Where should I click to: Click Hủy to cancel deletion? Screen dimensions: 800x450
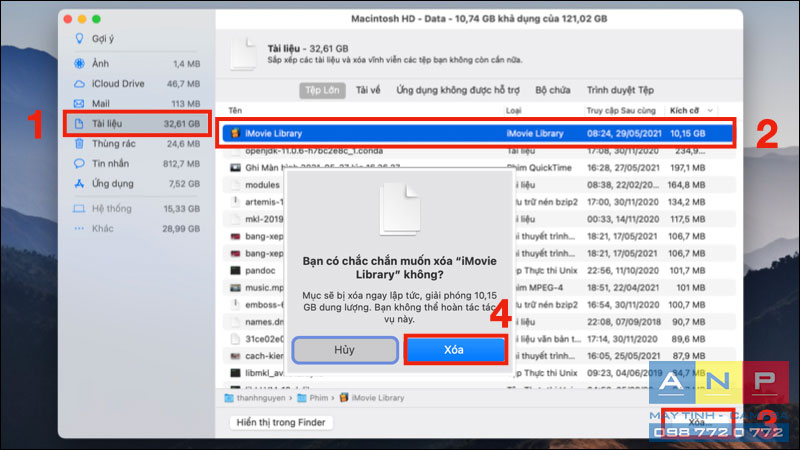pos(345,350)
